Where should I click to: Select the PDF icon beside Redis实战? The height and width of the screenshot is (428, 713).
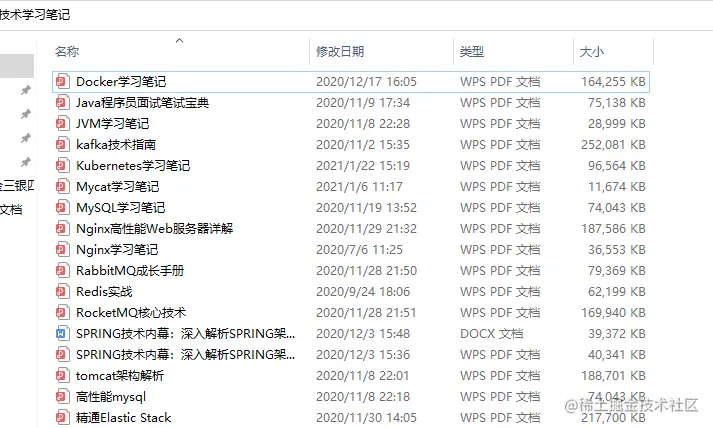[x=62, y=292]
